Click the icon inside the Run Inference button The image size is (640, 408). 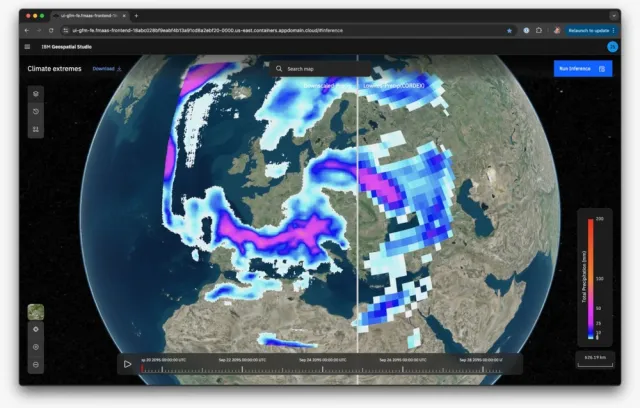(x=602, y=69)
